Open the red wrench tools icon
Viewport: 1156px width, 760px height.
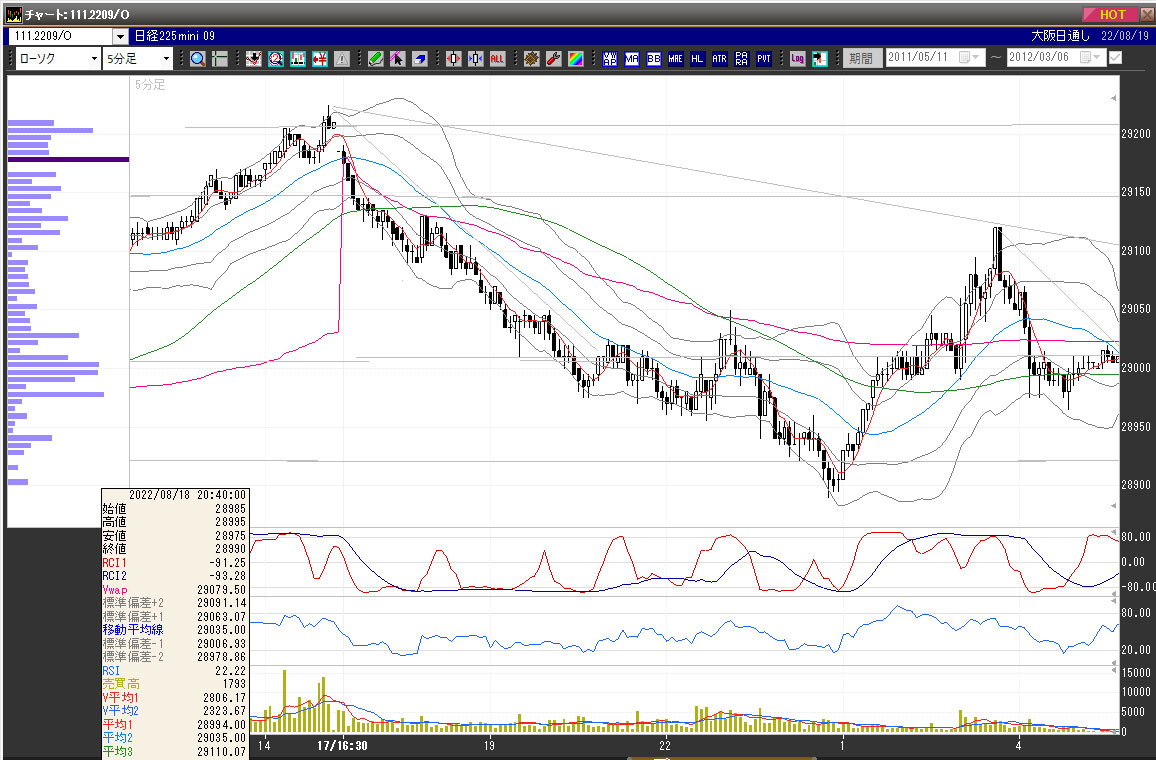[554, 59]
